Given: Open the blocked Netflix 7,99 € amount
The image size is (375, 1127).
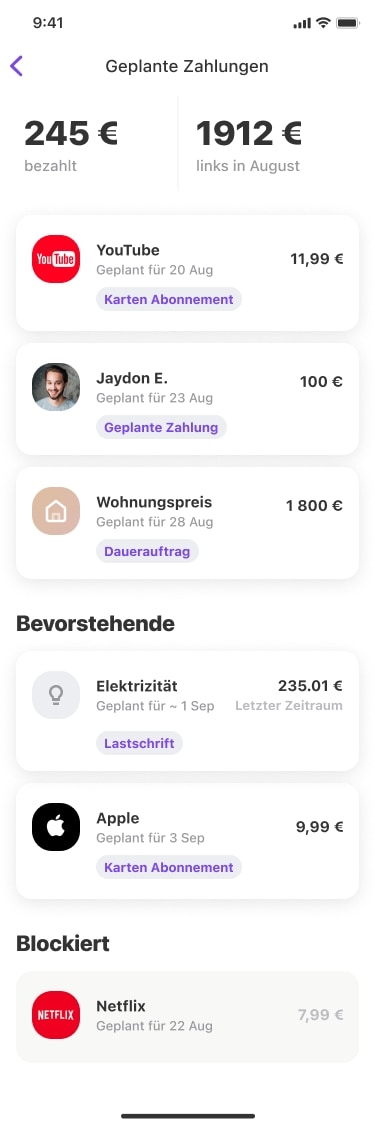Looking at the screenshot, I should (x=320, y=1015).
